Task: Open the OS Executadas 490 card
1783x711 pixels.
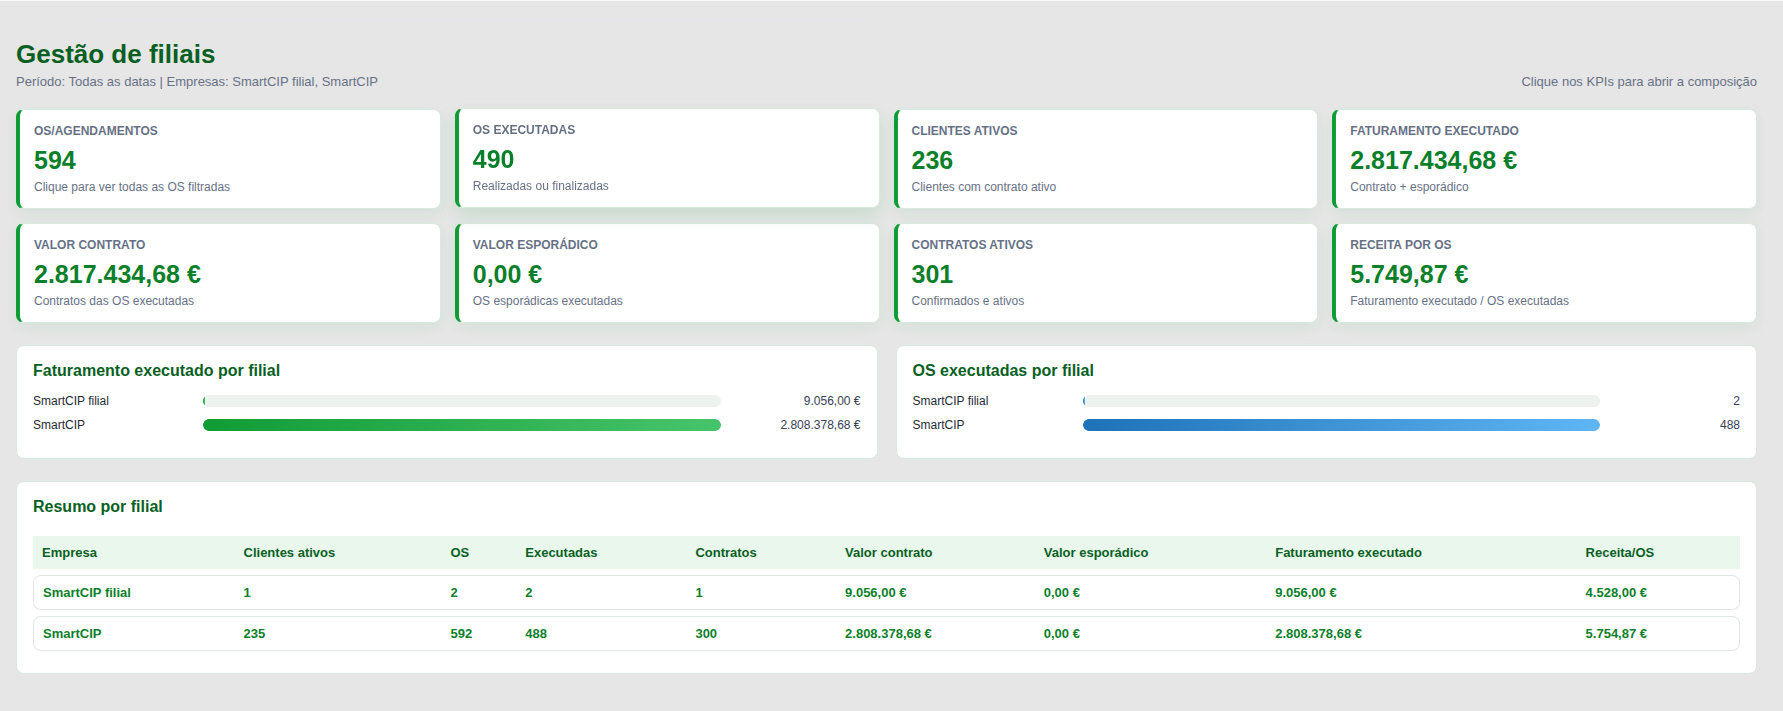Action: pyautogui.click(x=667, y=158)
